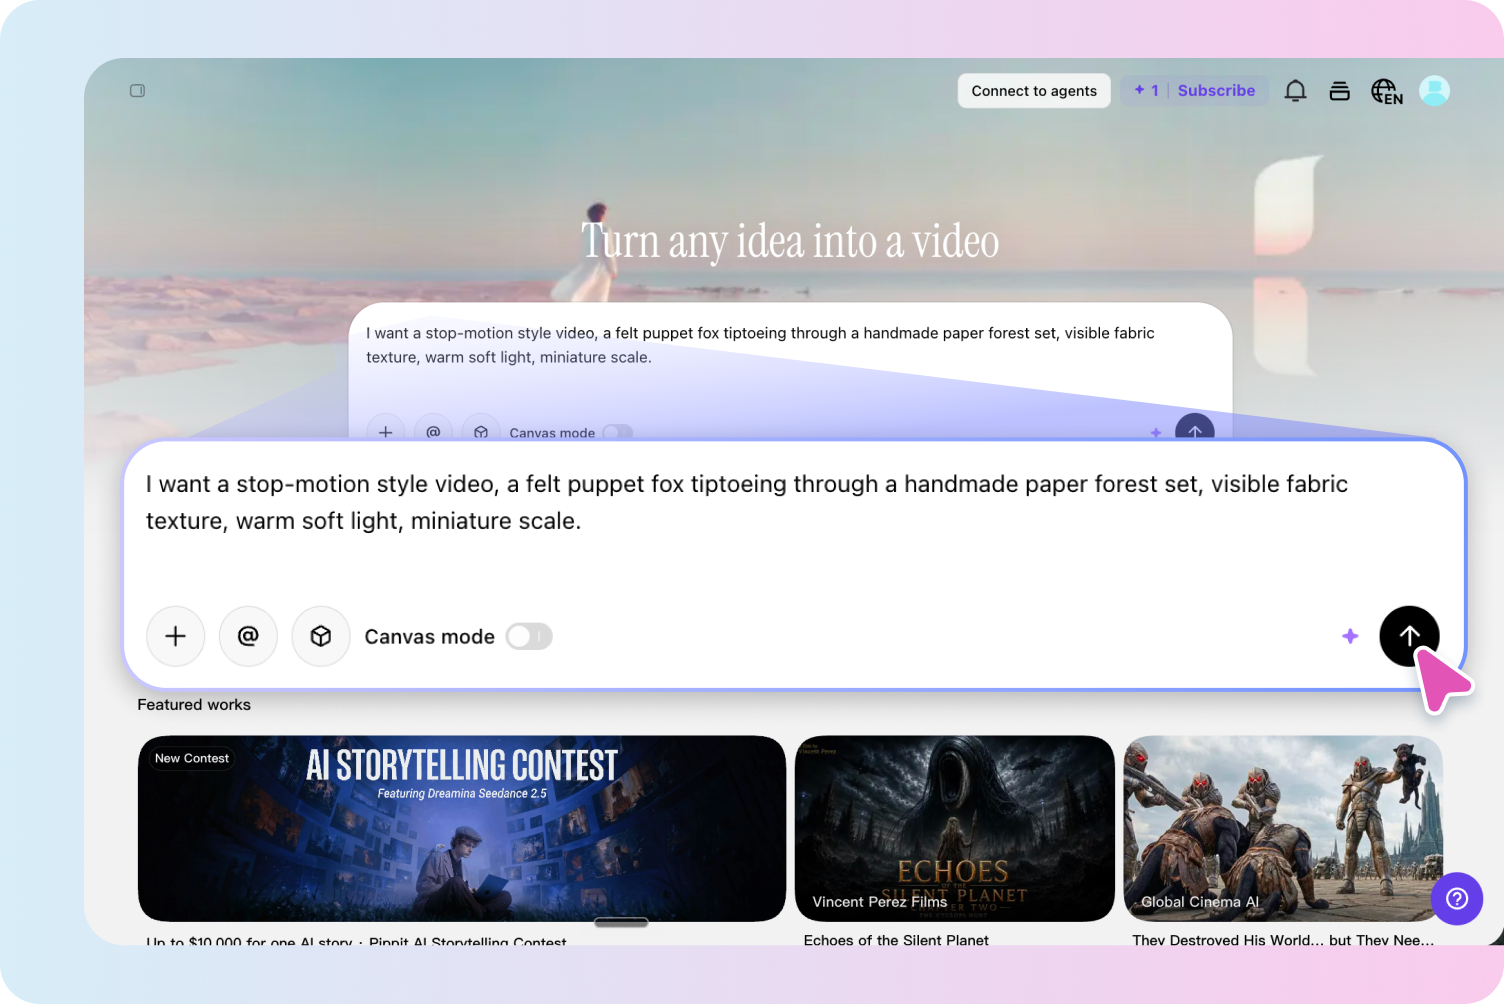Open the Global Cinema AI video thumbnail
The image size is (1504, 1004).
tap(1283, 829)
